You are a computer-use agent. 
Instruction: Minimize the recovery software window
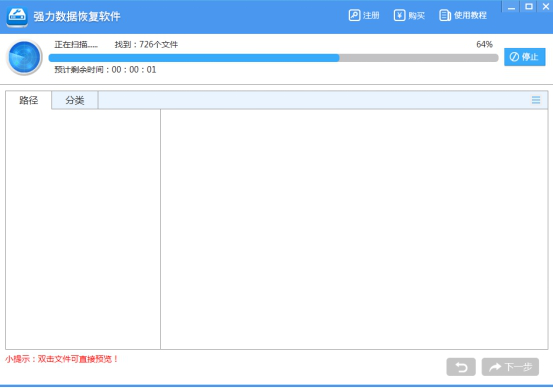[x=511, y=7]
